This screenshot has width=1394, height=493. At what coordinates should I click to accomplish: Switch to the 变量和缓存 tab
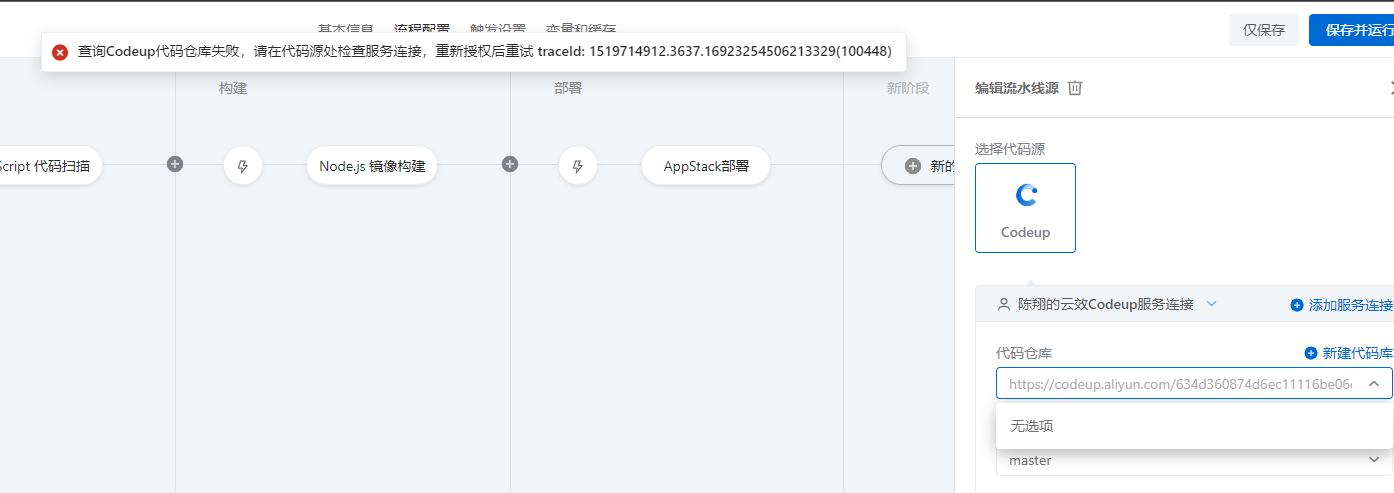point(581,29)
